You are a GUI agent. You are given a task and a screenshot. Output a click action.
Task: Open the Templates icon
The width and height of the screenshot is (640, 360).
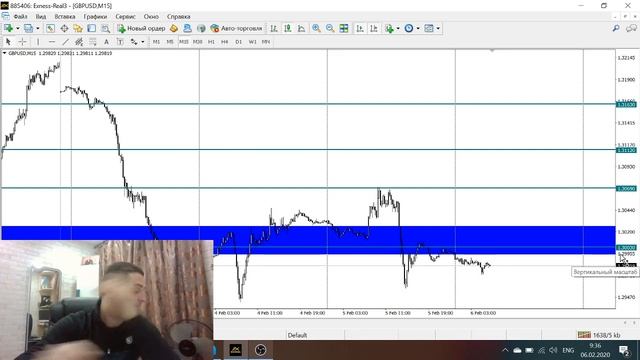[429, 28]
